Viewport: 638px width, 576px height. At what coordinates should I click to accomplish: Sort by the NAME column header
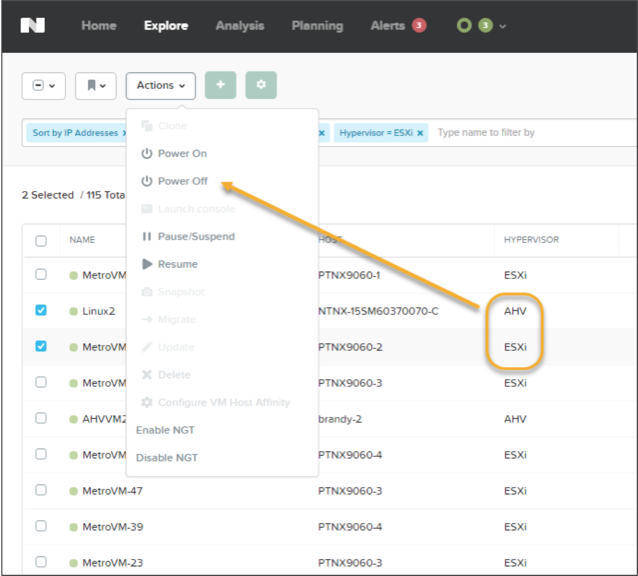(x=82, y=240)
